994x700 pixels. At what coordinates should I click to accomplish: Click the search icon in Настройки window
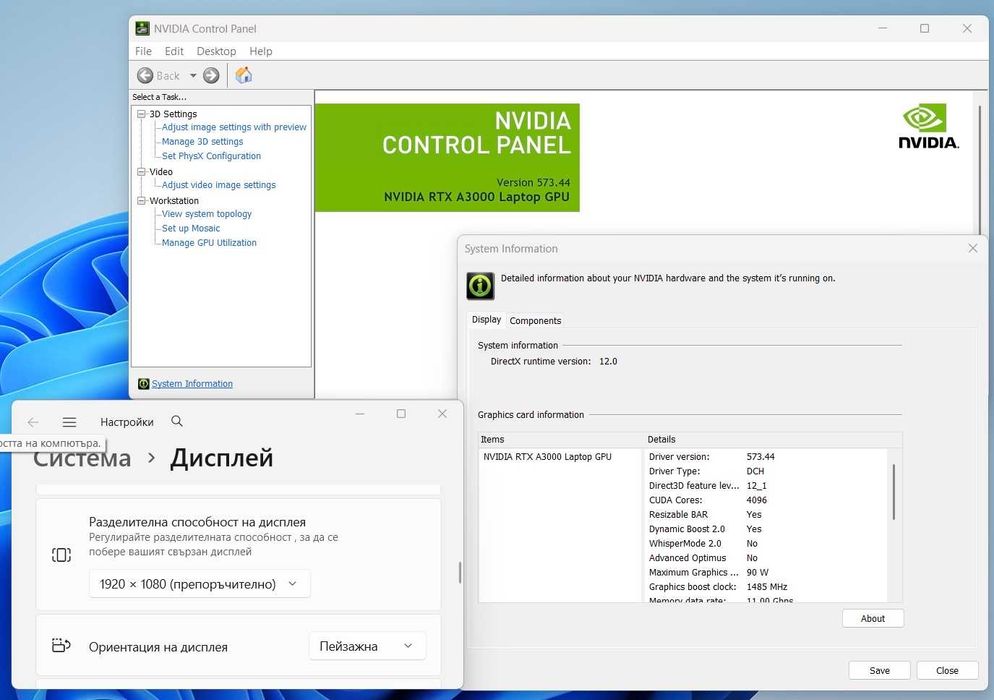click(177, 421)
